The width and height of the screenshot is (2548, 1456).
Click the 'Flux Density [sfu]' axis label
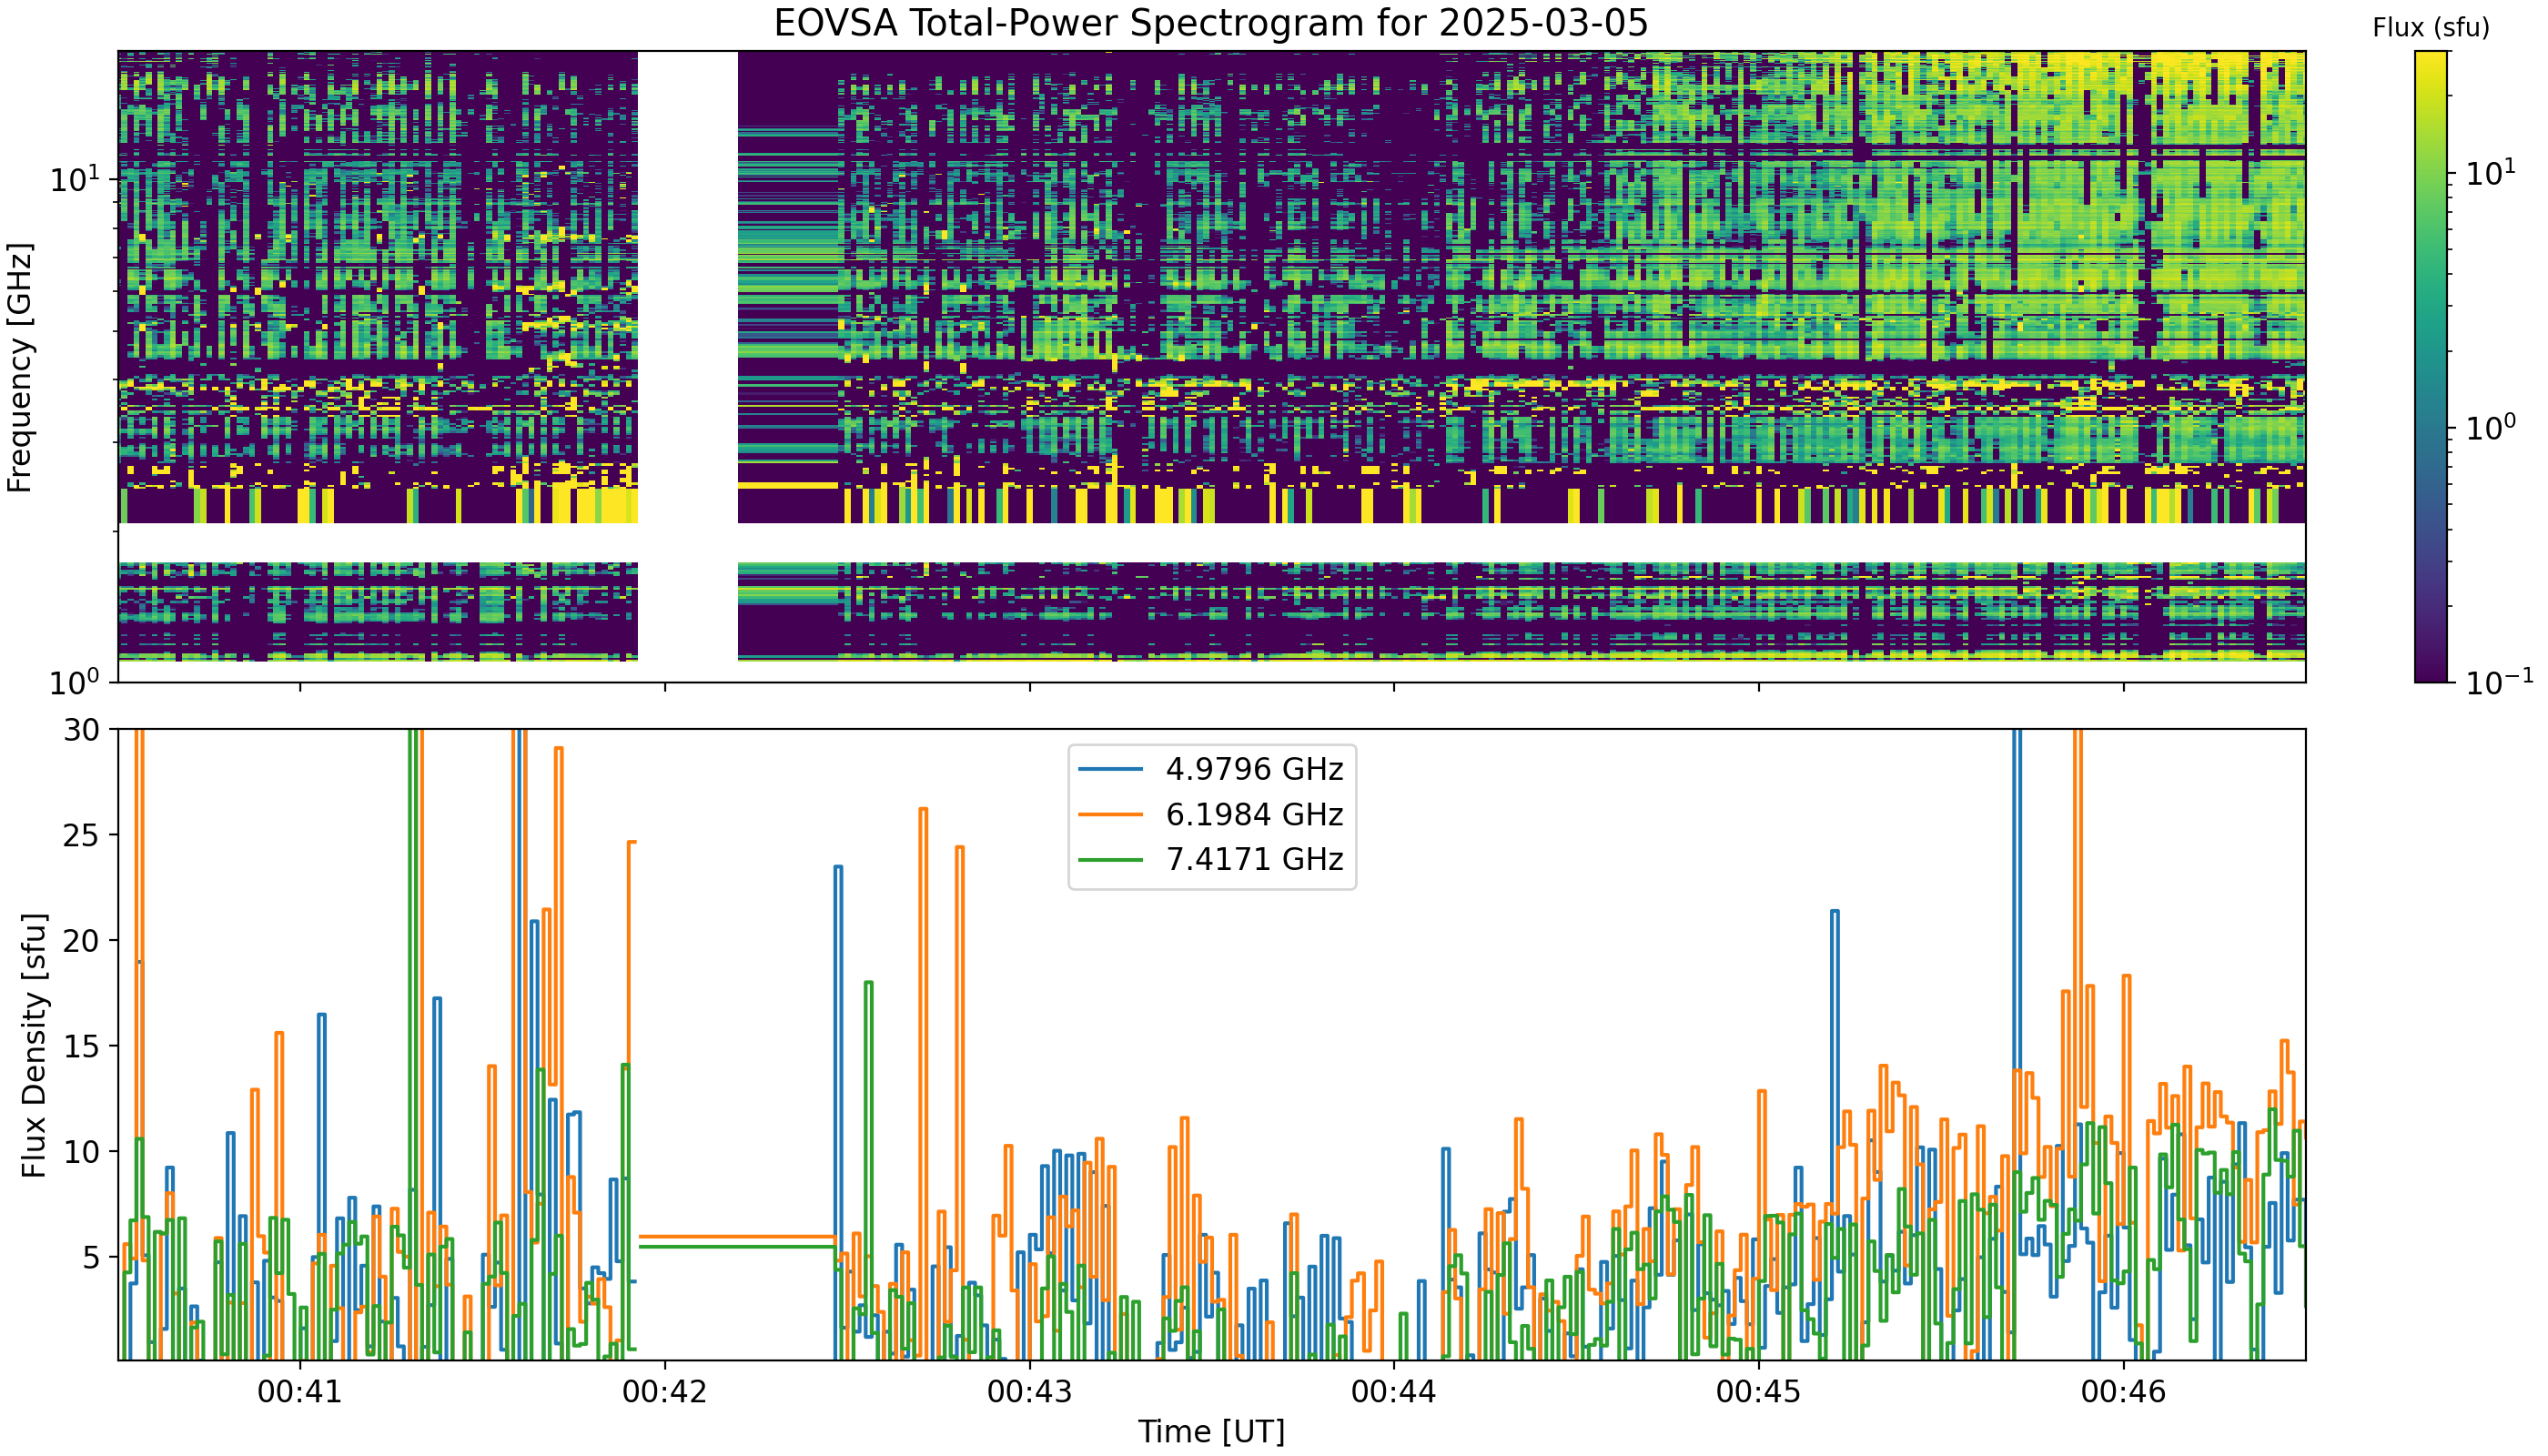click(x=34, y=1045)
